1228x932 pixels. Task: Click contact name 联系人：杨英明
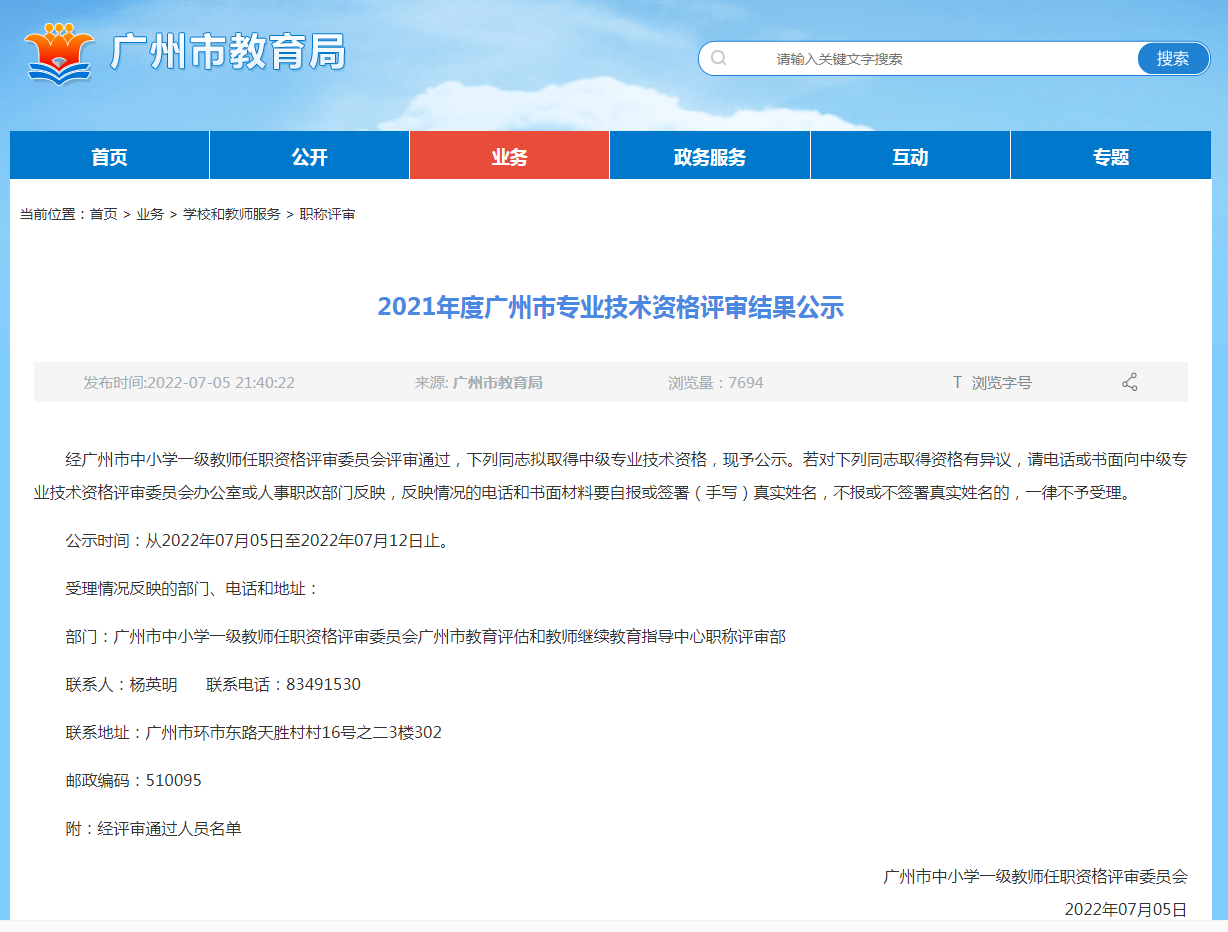point(122,685)
